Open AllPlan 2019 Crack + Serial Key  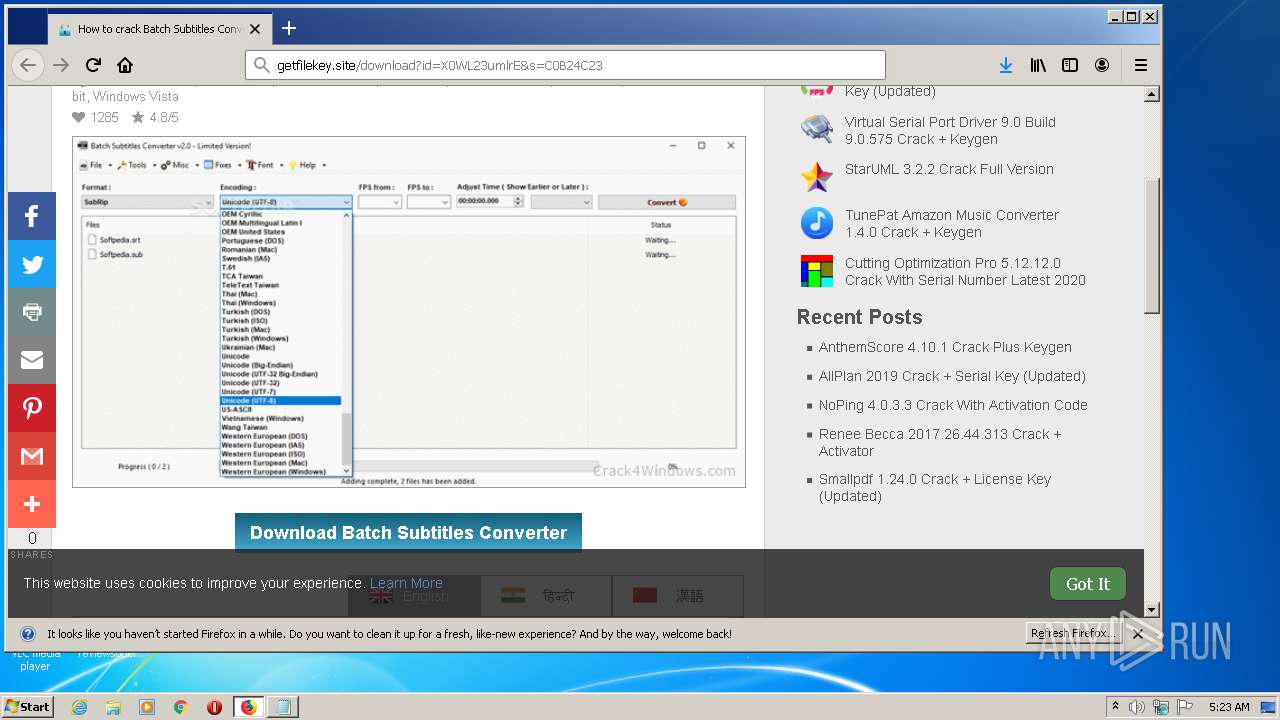952,376
